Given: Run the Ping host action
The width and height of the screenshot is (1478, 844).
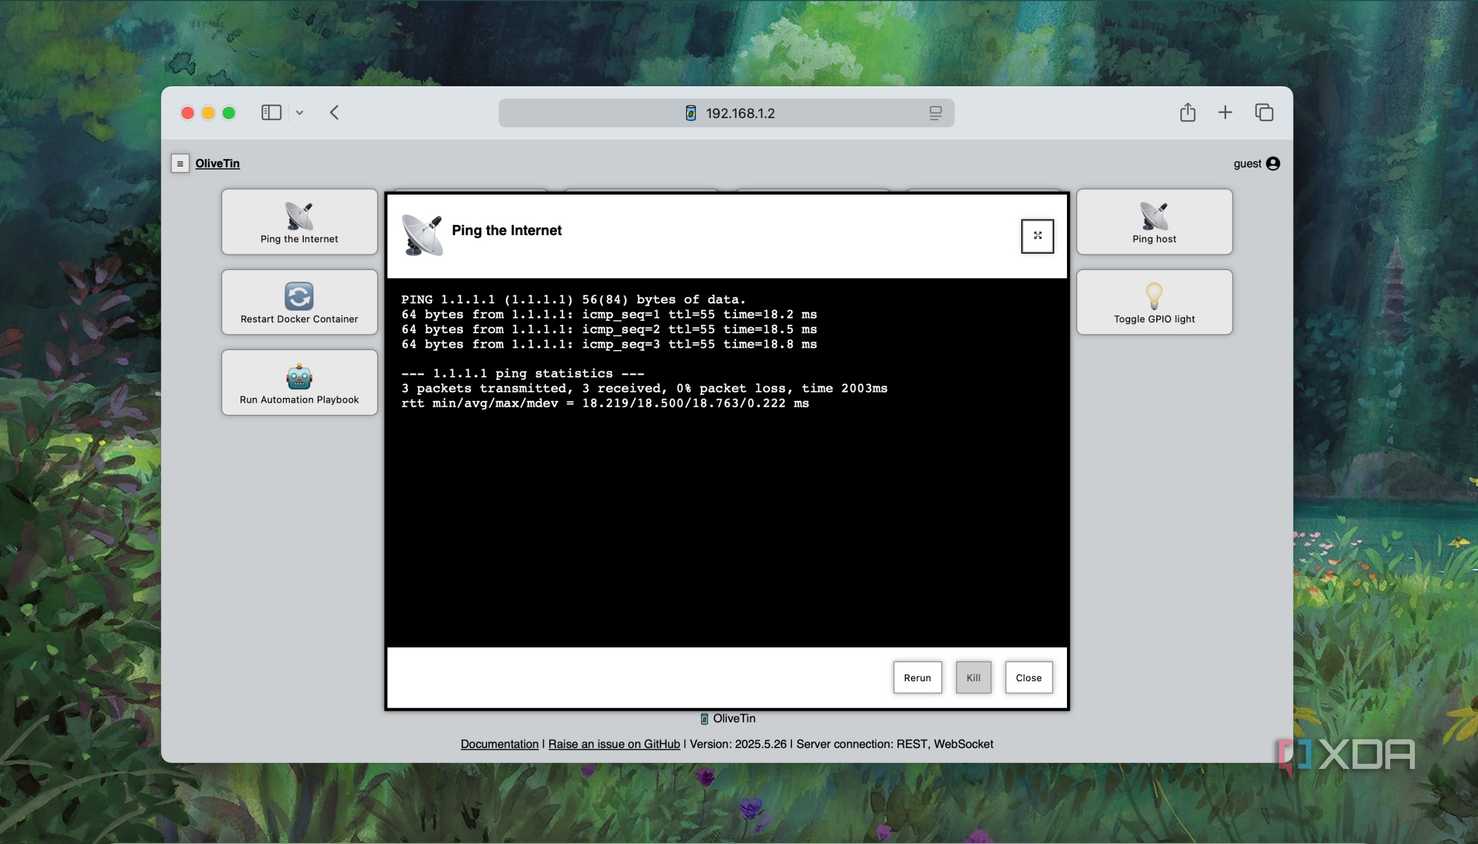Looking at the screenshot, I should pos(1154,222).
